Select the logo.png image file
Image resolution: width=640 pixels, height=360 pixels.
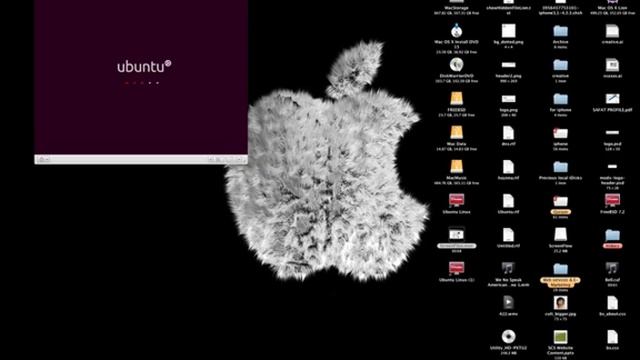tap(509, 99)
